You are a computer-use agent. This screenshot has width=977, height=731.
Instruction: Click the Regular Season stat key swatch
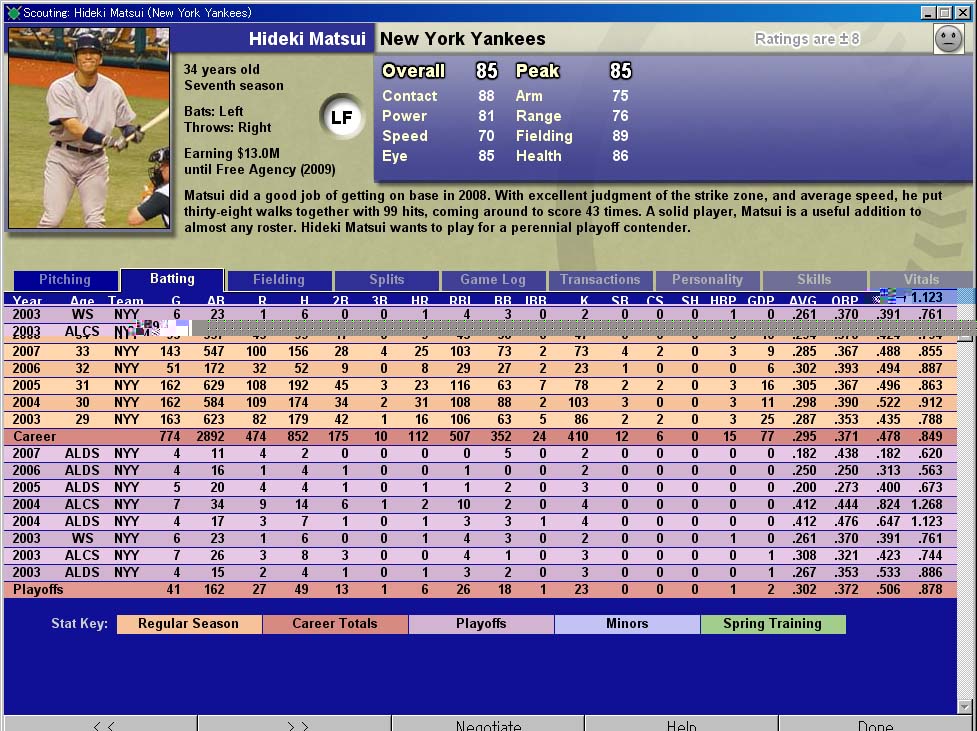pyautogui.click(x=189, y=624)
